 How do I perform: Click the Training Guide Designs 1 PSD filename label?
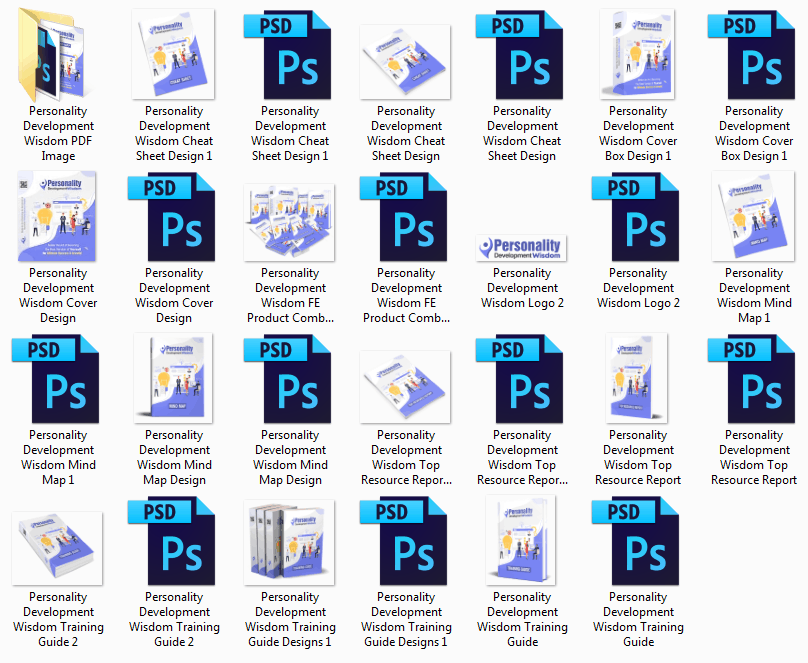(406, 620)
